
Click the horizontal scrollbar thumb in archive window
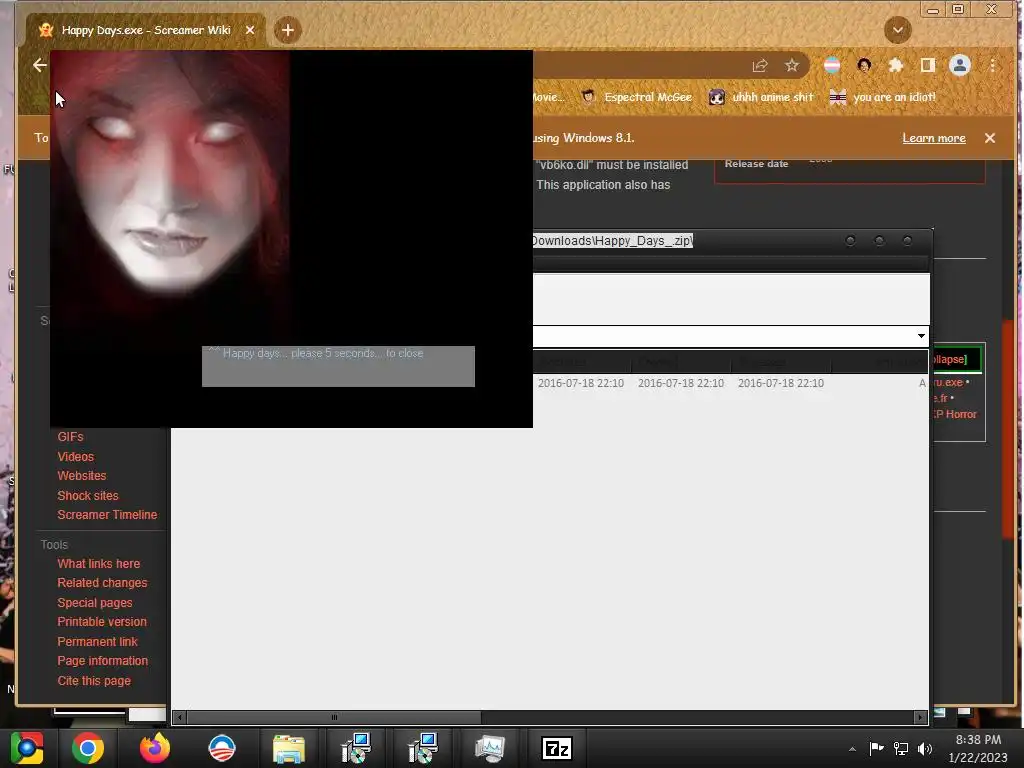pyautogui.click(x=334, y=717)
